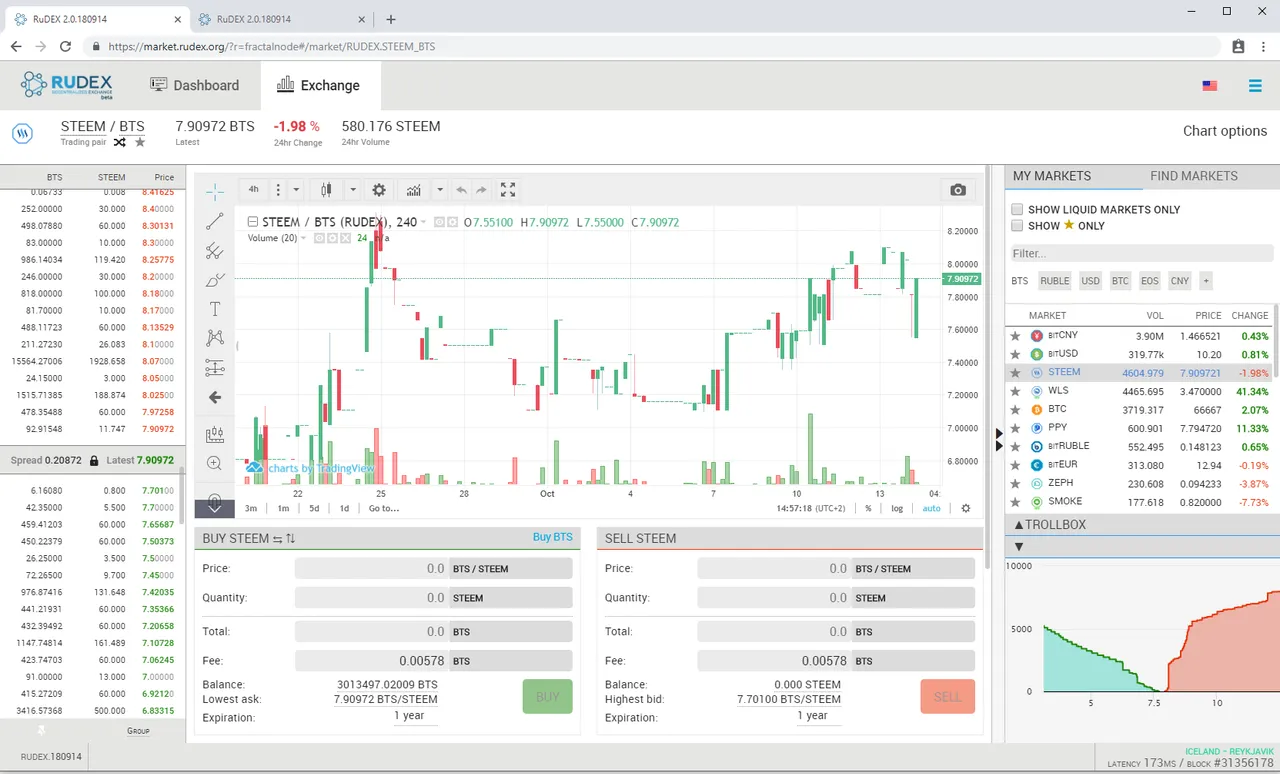Open the Find Markets tab
Image resolution: width=1280 pixels, height=774 pixels.
point(1194,176)
